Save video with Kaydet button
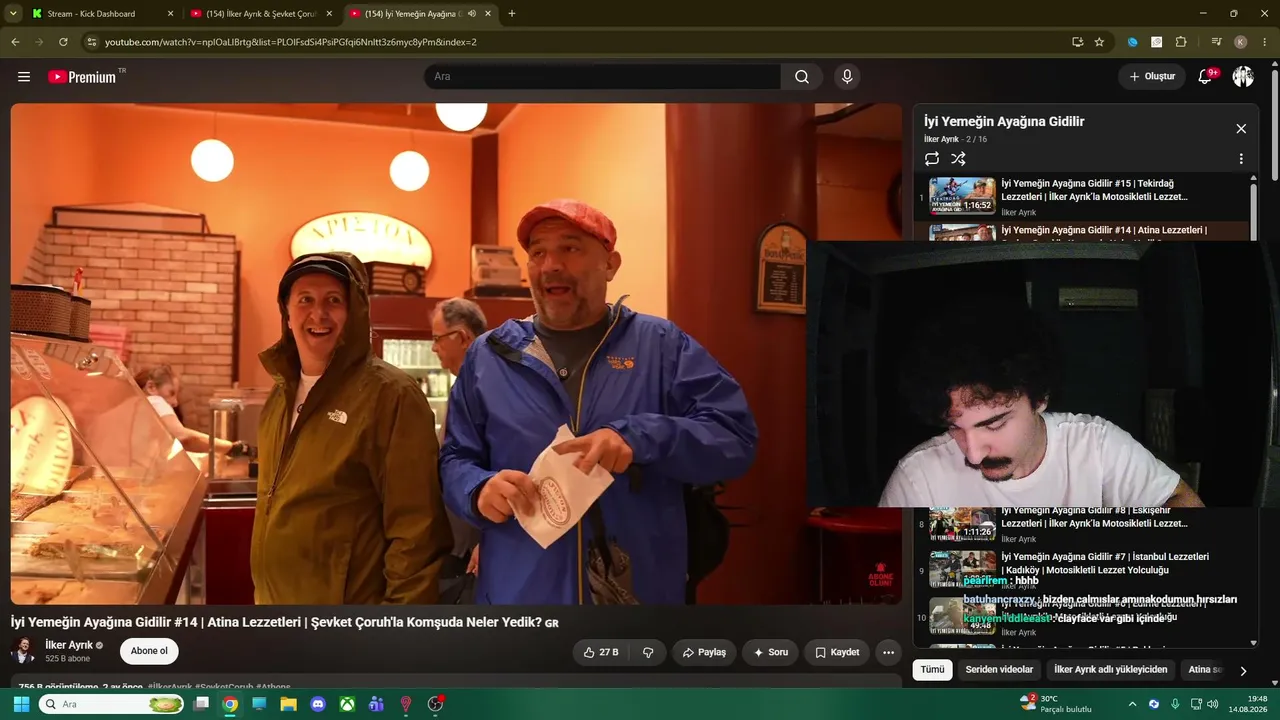1280x720 pixels. click(837, 652)
